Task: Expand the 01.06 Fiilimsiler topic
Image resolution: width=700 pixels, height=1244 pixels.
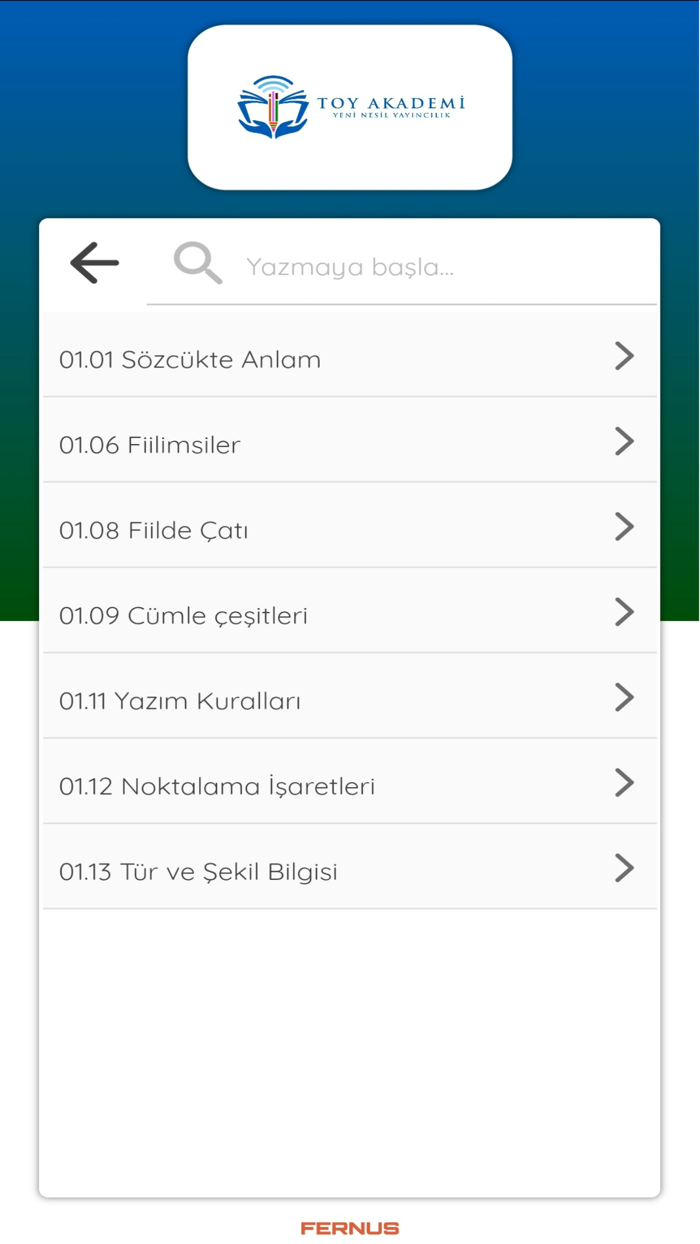Action: tap(623, 441)
